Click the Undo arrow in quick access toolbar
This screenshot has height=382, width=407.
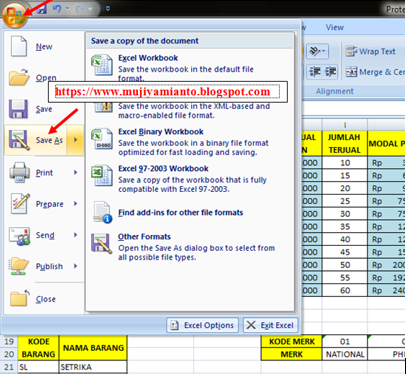57,9
